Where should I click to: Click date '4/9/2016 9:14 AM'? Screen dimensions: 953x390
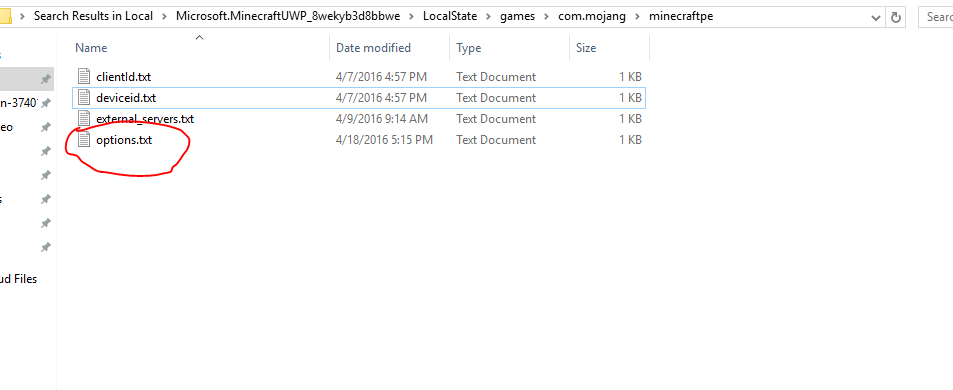382,118
